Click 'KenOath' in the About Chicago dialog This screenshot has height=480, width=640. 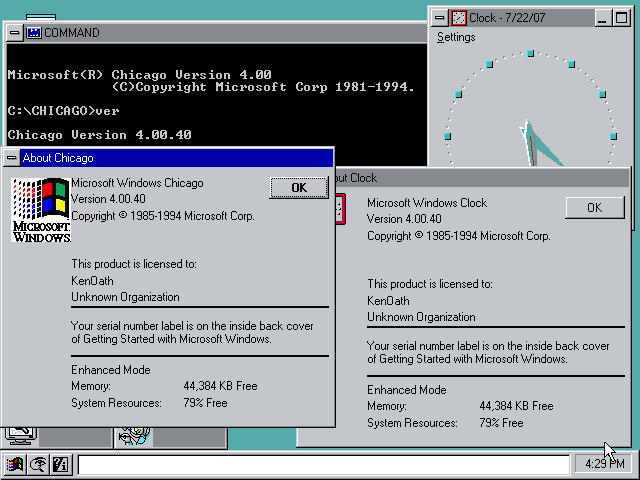tap(92, 281)
